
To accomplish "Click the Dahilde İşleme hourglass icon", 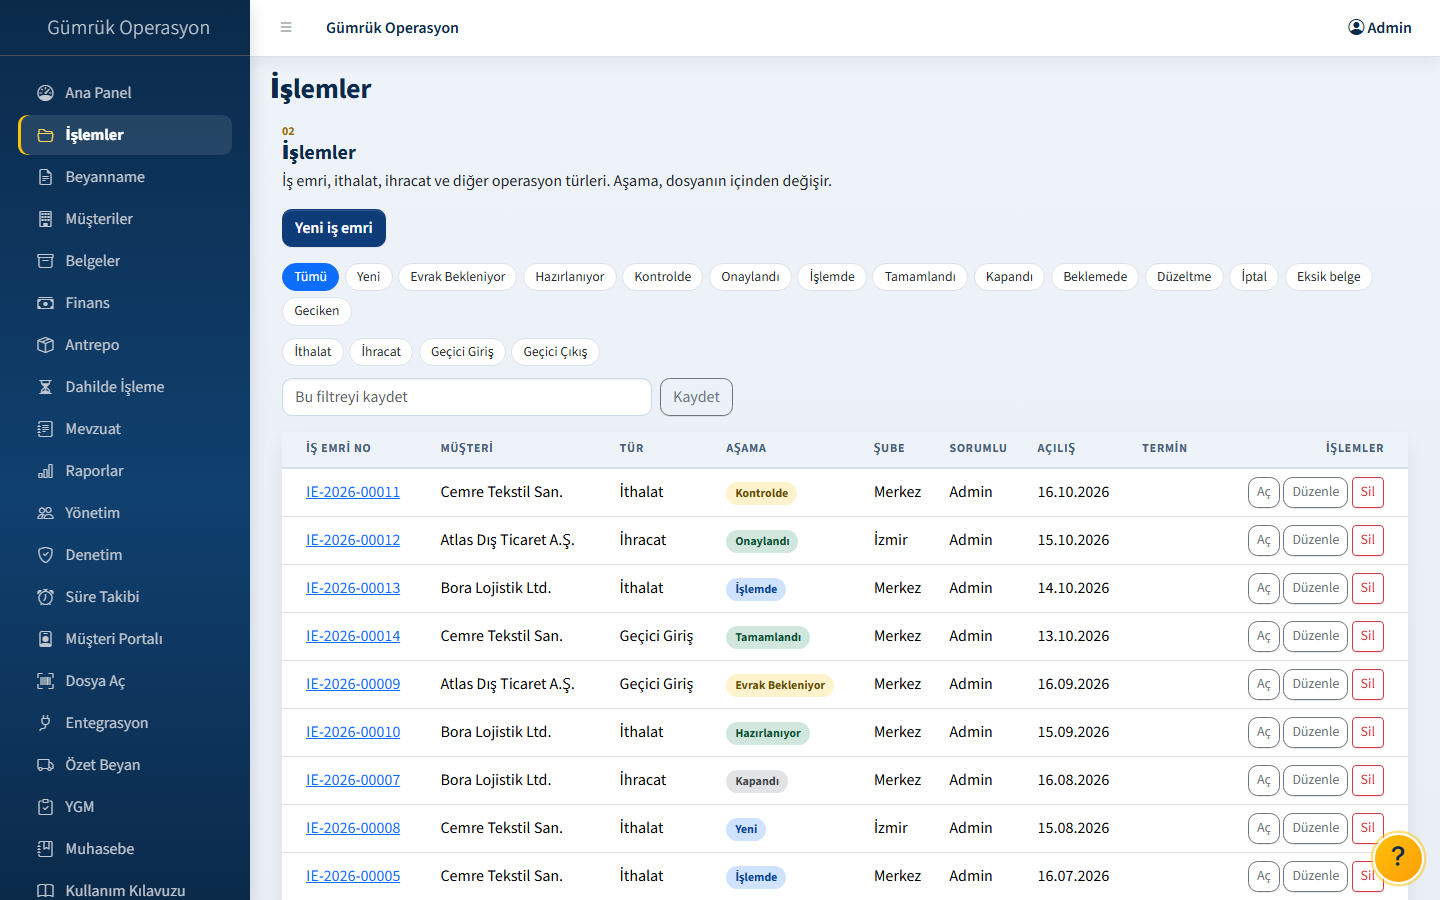I will [45, 387].
